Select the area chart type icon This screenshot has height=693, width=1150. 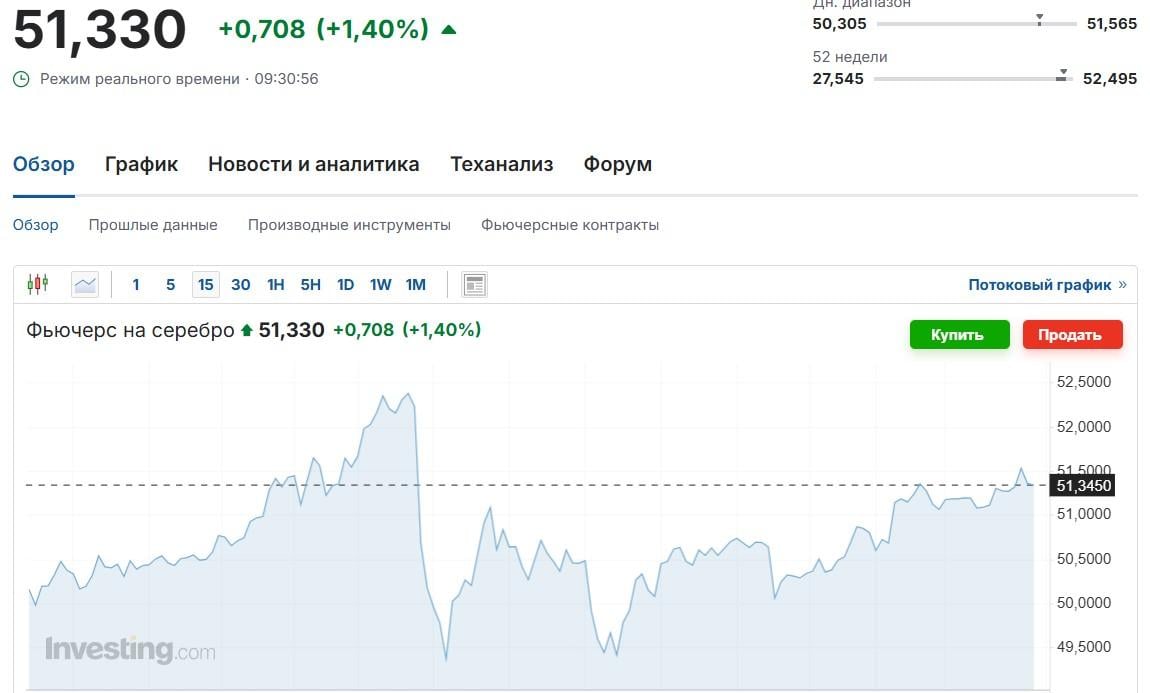[85, 285]
